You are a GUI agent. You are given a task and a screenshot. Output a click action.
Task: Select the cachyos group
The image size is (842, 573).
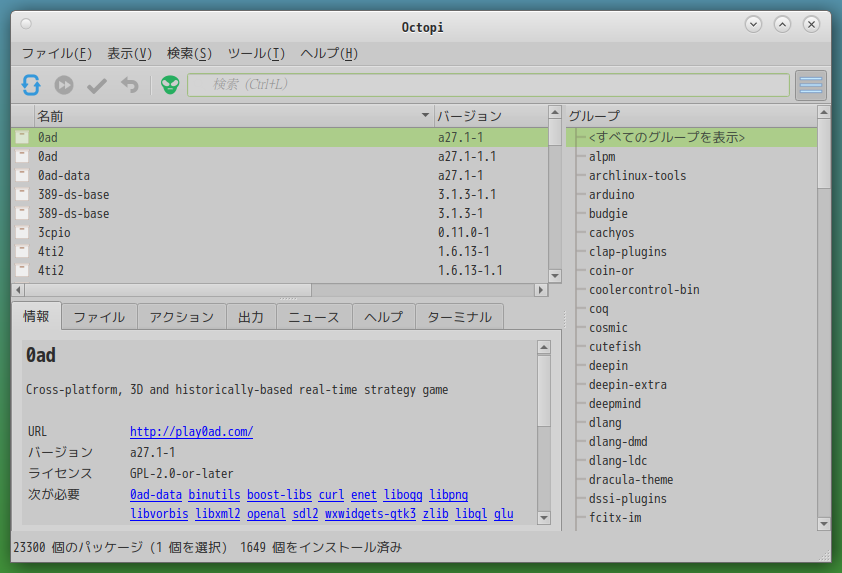(611, 233)
